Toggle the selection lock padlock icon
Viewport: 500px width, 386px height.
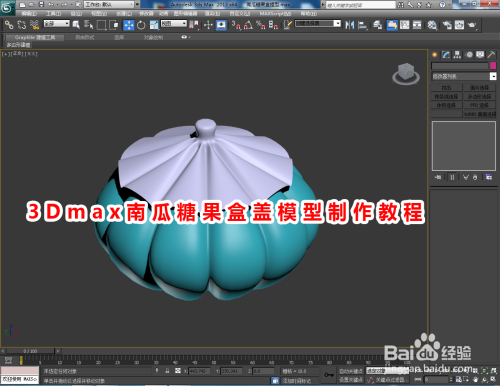coord(167,371)
